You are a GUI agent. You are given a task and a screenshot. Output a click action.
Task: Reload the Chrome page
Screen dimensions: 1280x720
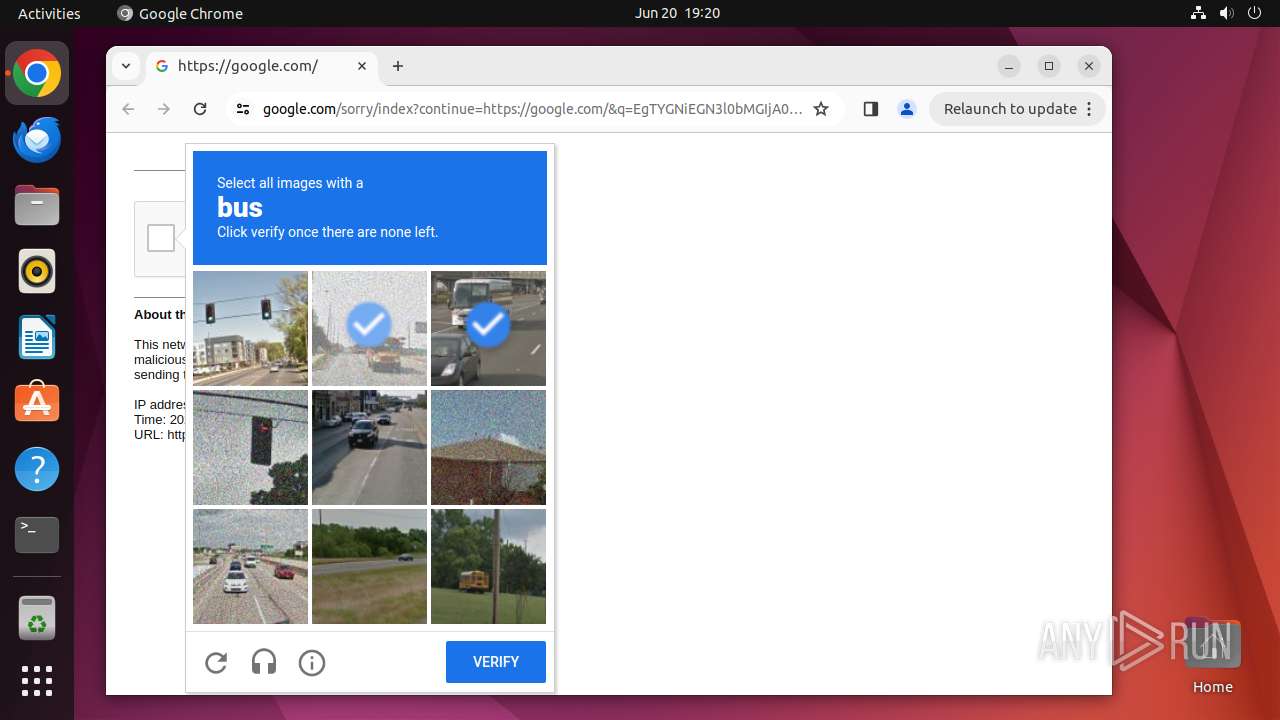(x=200, y=109)
